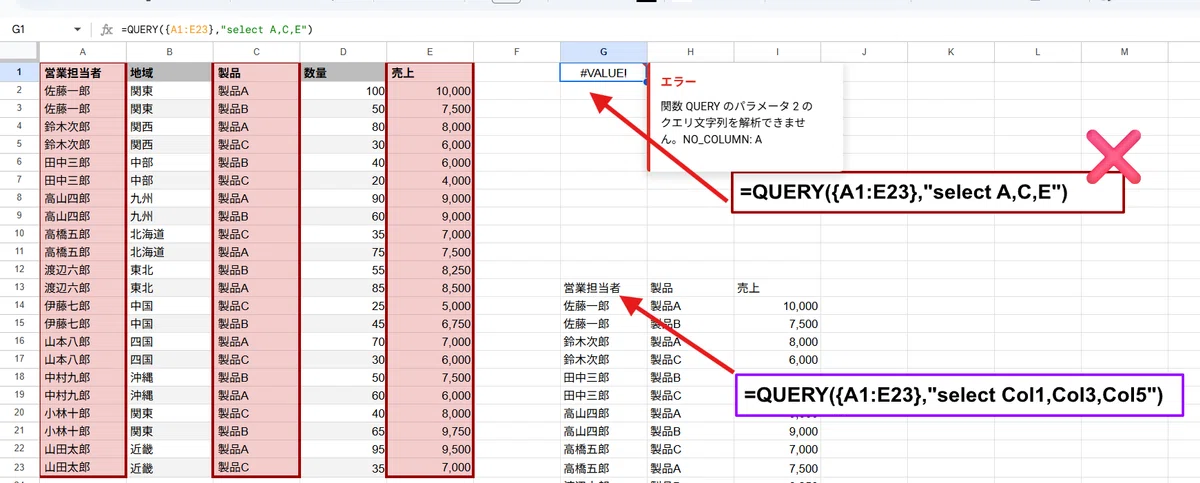Click 北海道 in row 10 of column B
Viewport: 1200px width, 483px height.
coord(170,234)
